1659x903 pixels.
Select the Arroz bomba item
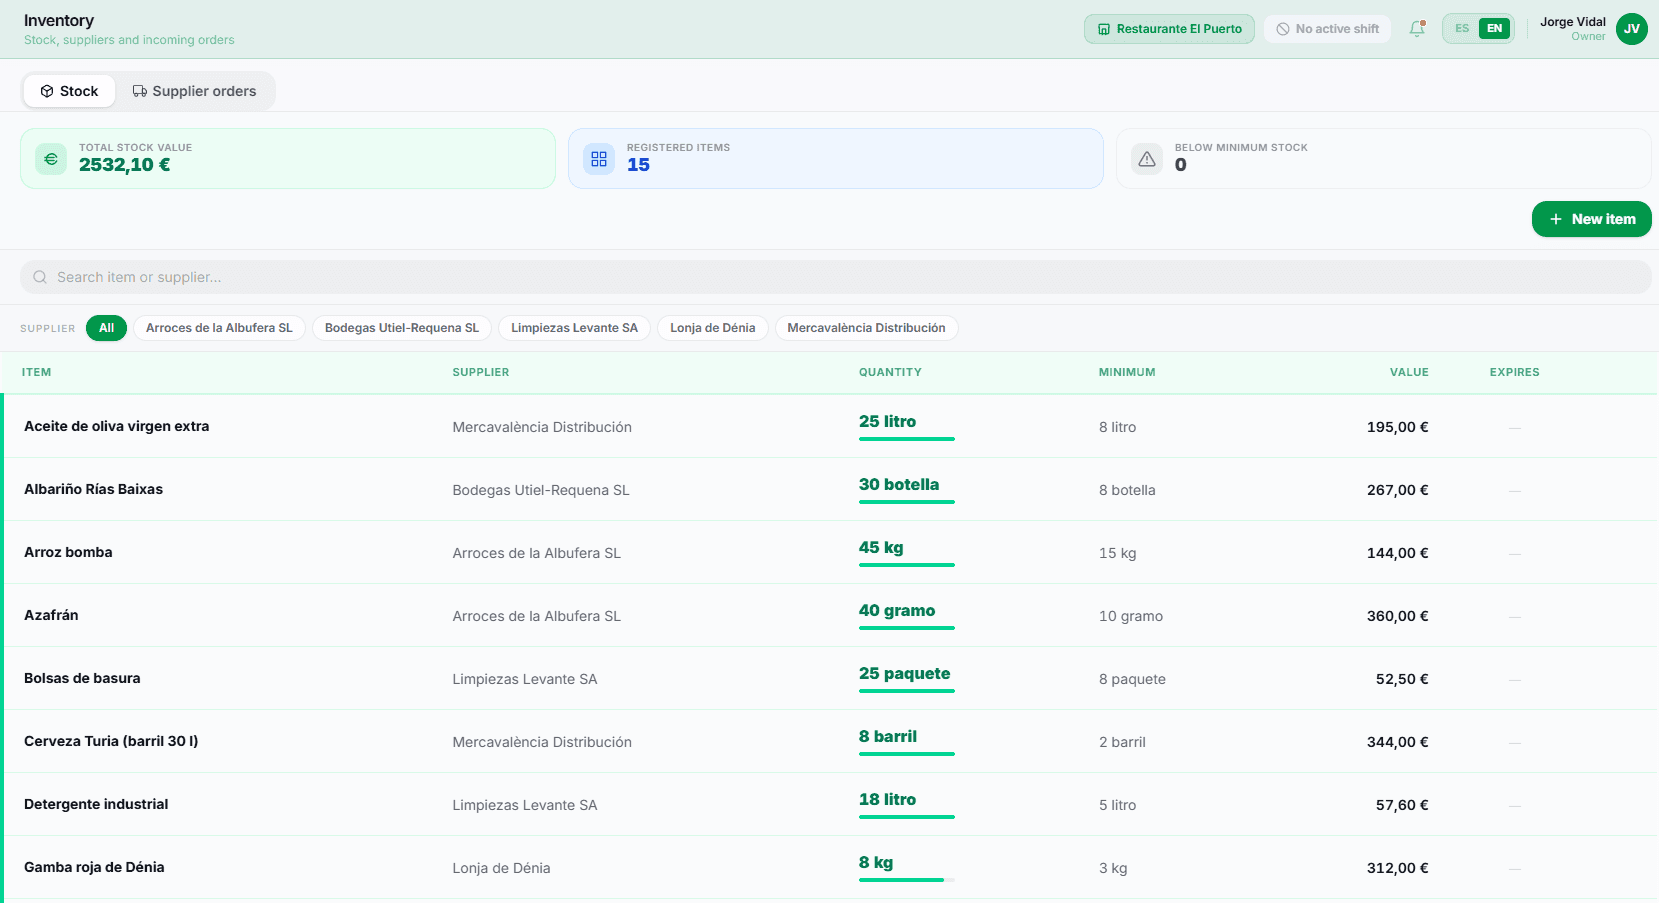pyautogui.click(x=68, y=552)
